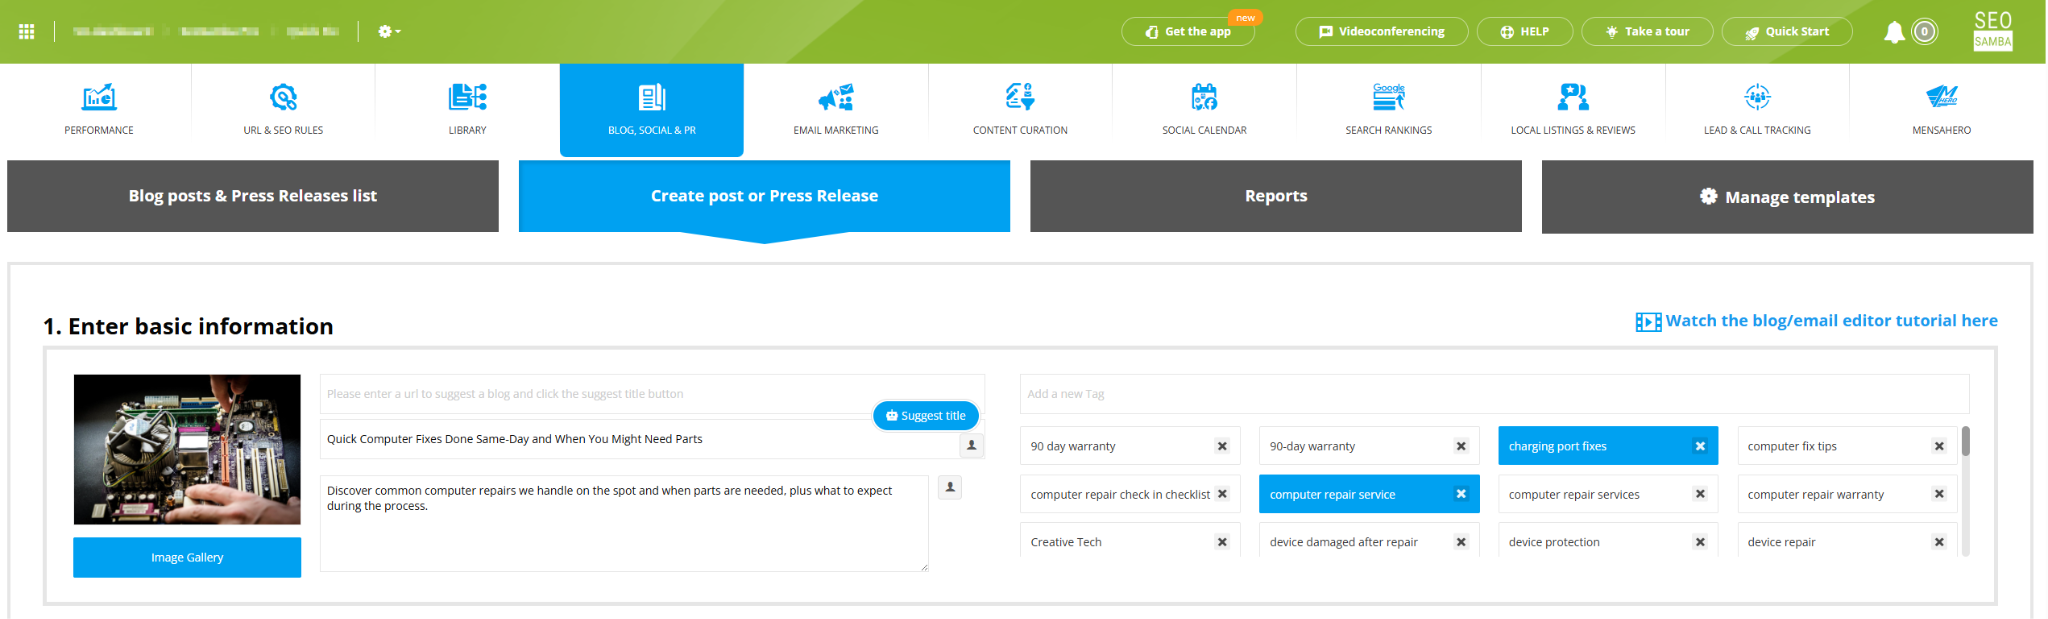Open Quick Start
Image resolution: width=2048 pixels, height=619 pixels.
pos(1787,32)
